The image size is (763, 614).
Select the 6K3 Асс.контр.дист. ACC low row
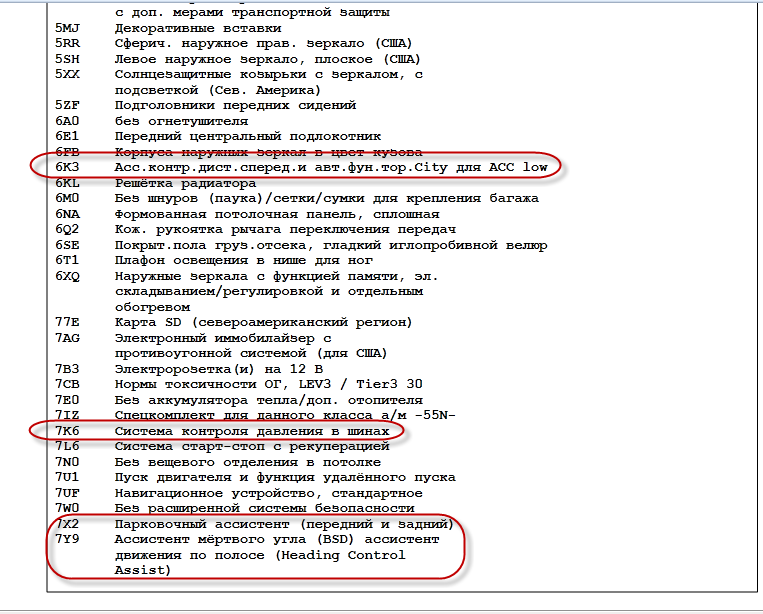(x=301, y=167)
